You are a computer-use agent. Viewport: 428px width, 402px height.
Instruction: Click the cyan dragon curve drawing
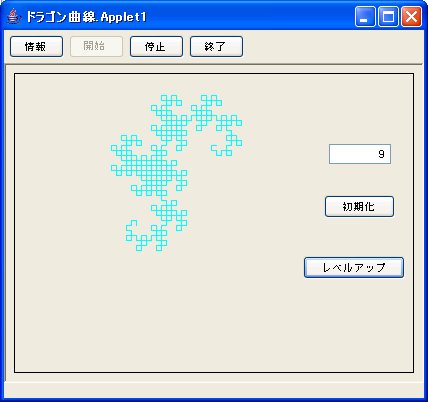pos(177,173)
